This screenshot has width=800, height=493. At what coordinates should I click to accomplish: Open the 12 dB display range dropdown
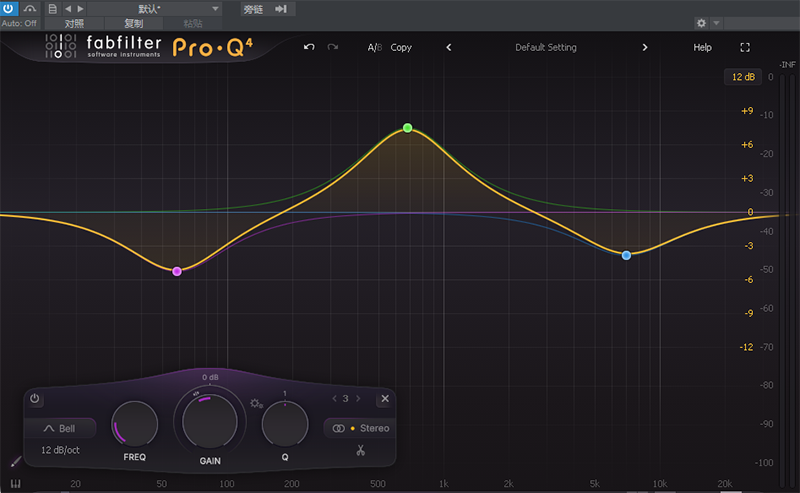pos(743,77)
